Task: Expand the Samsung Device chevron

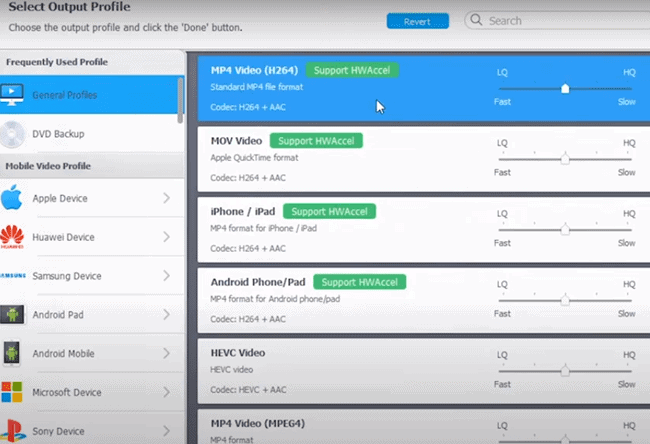Action: click(166, 276)
